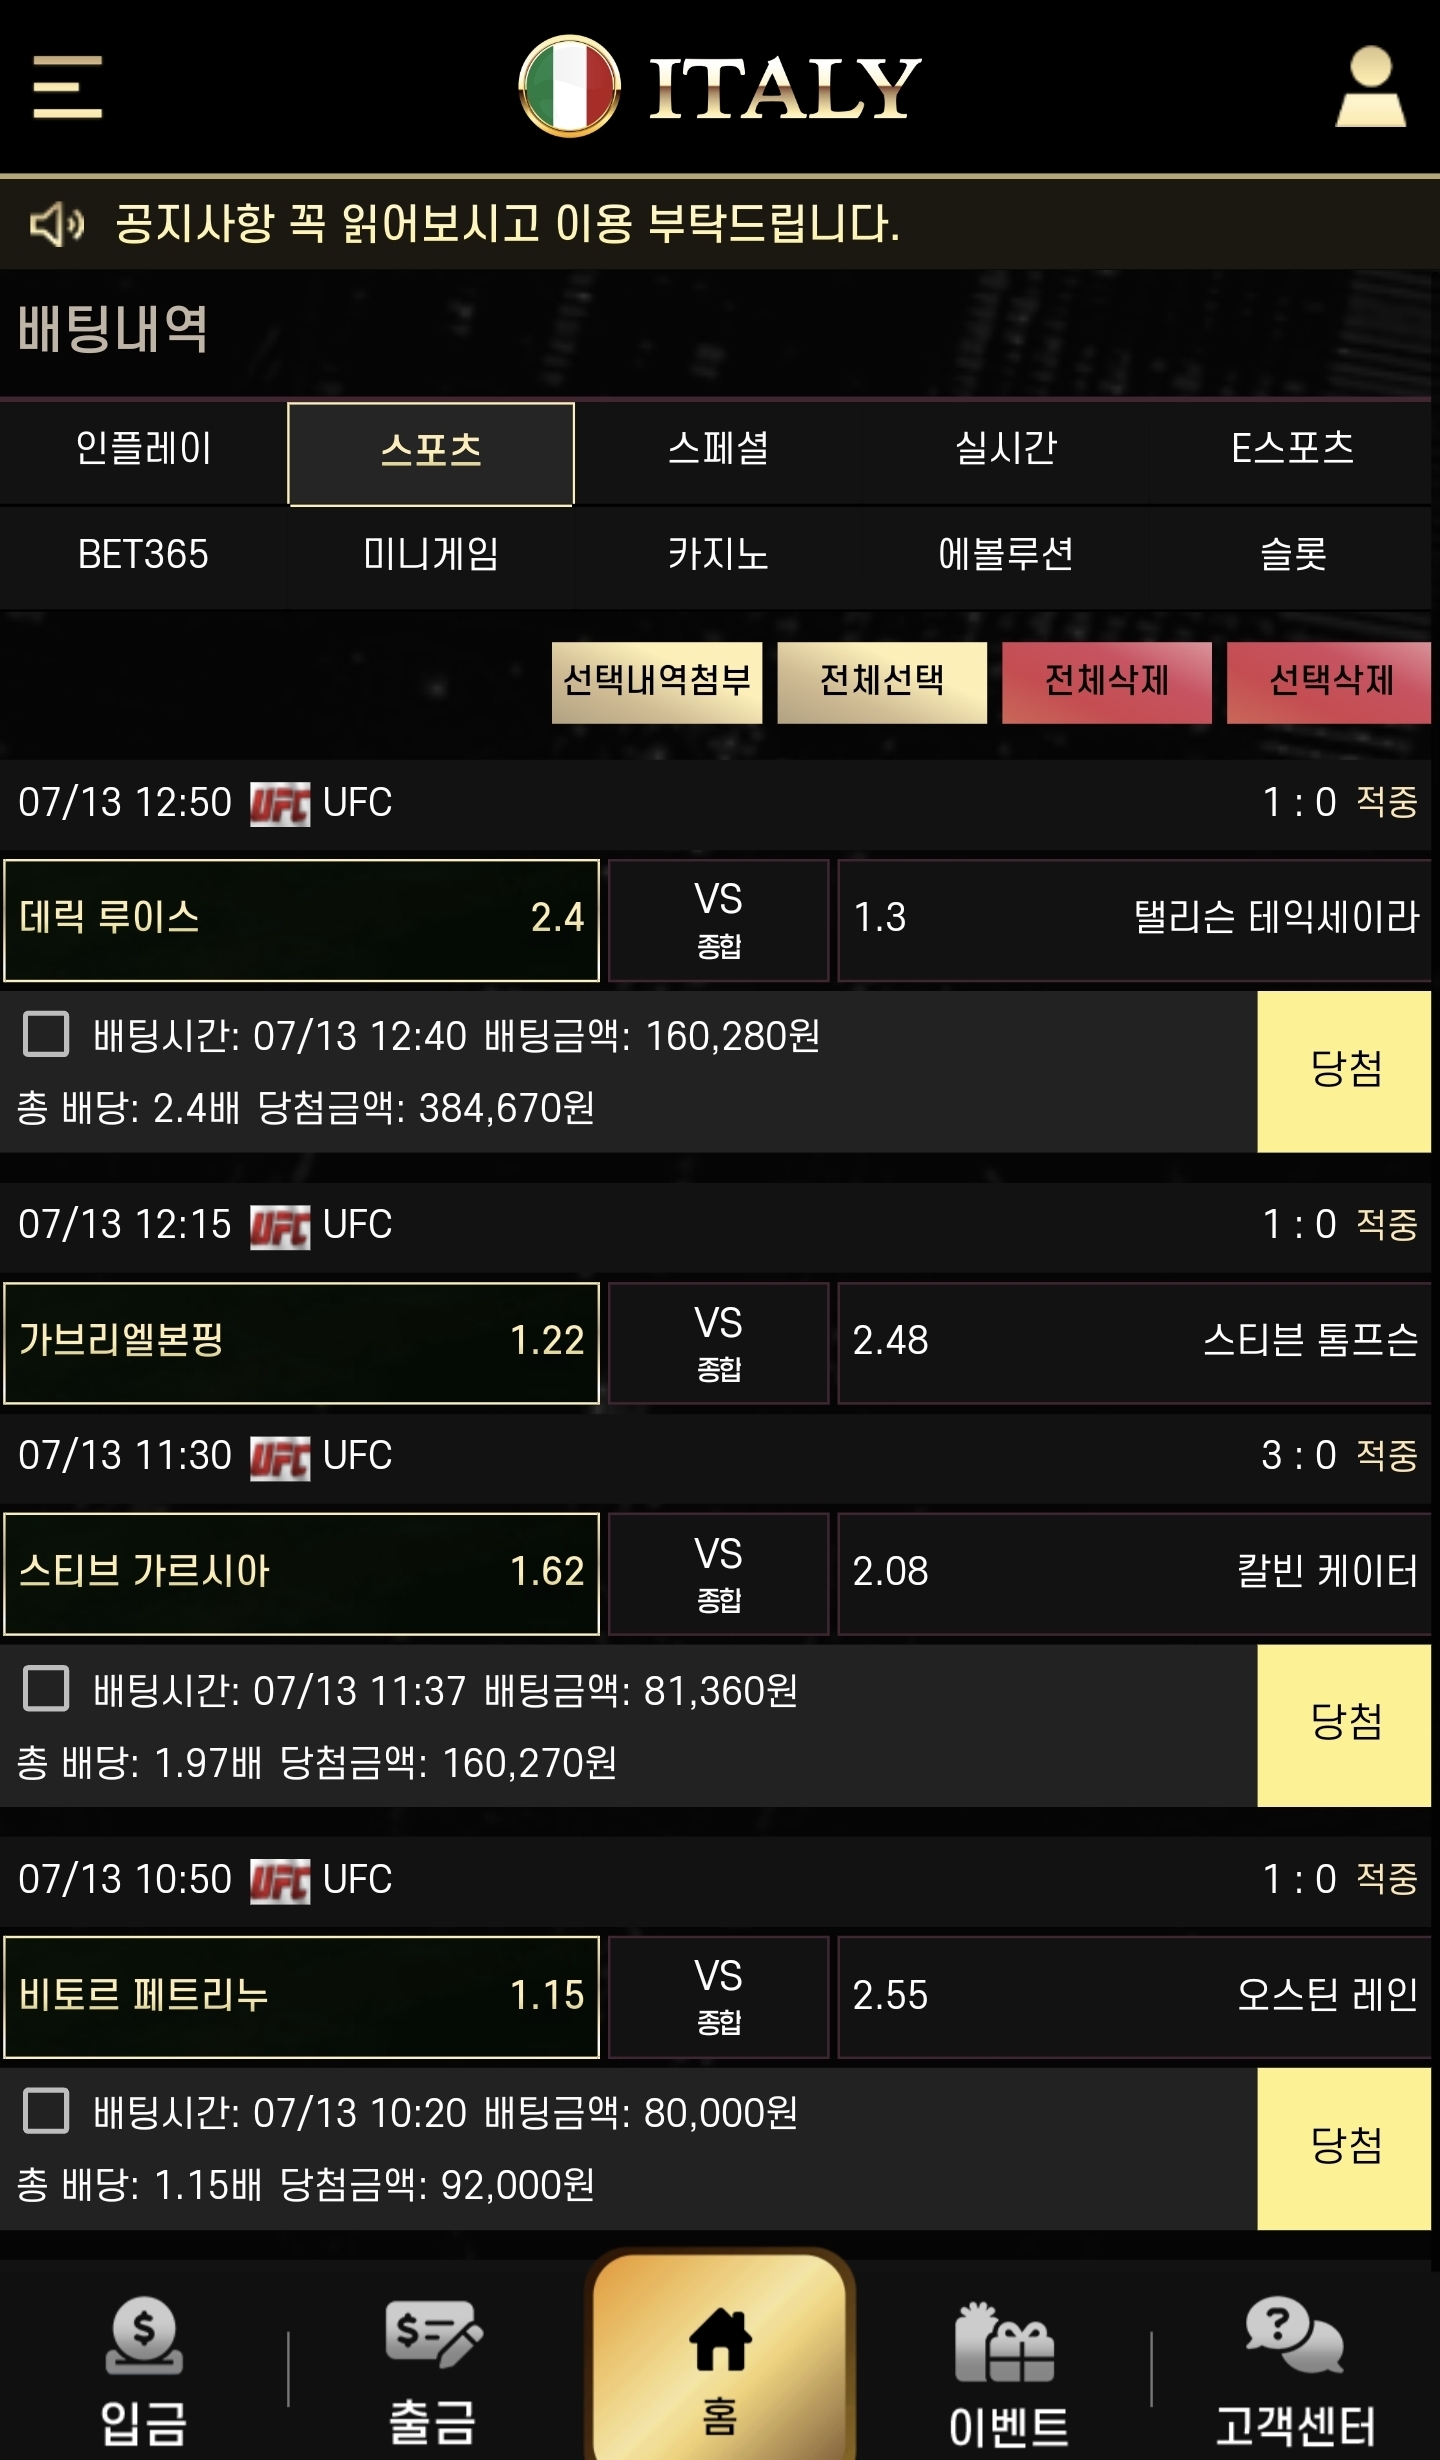The image size is (1440, 2460).
Task: Open the hamburger menu icon
Action: (67, 87)
